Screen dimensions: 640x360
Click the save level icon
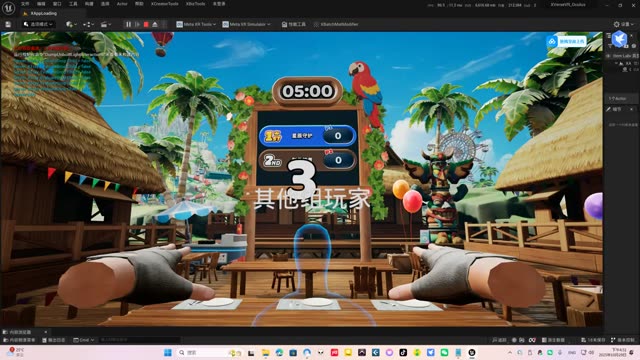[8, 24]
